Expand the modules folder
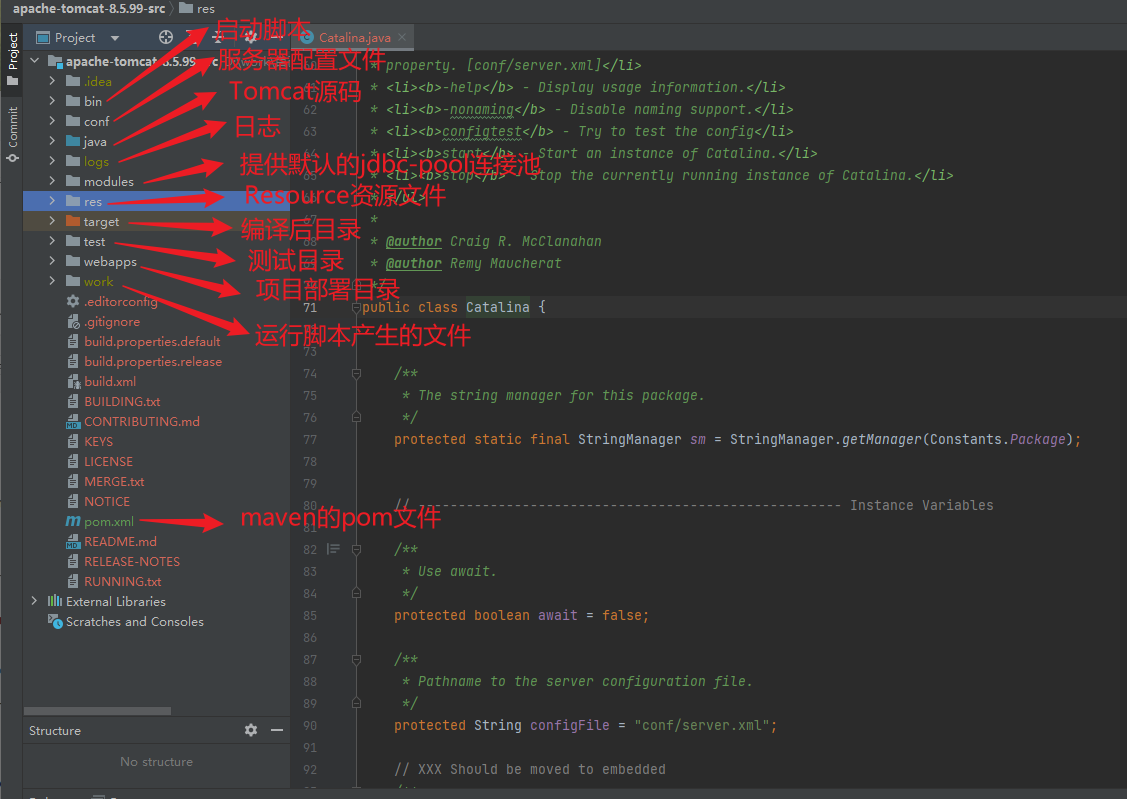 pos(52,180)
